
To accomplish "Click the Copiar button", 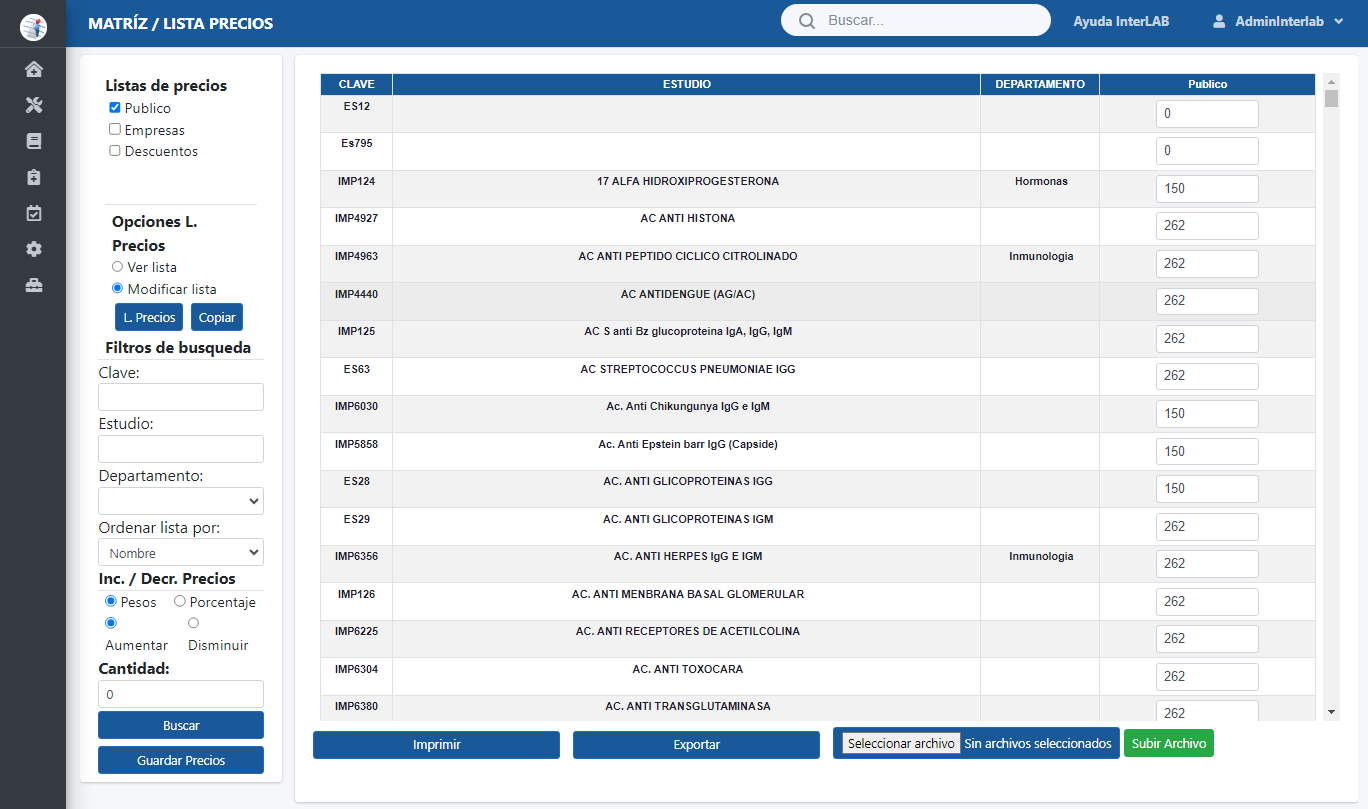I will 217,317.
